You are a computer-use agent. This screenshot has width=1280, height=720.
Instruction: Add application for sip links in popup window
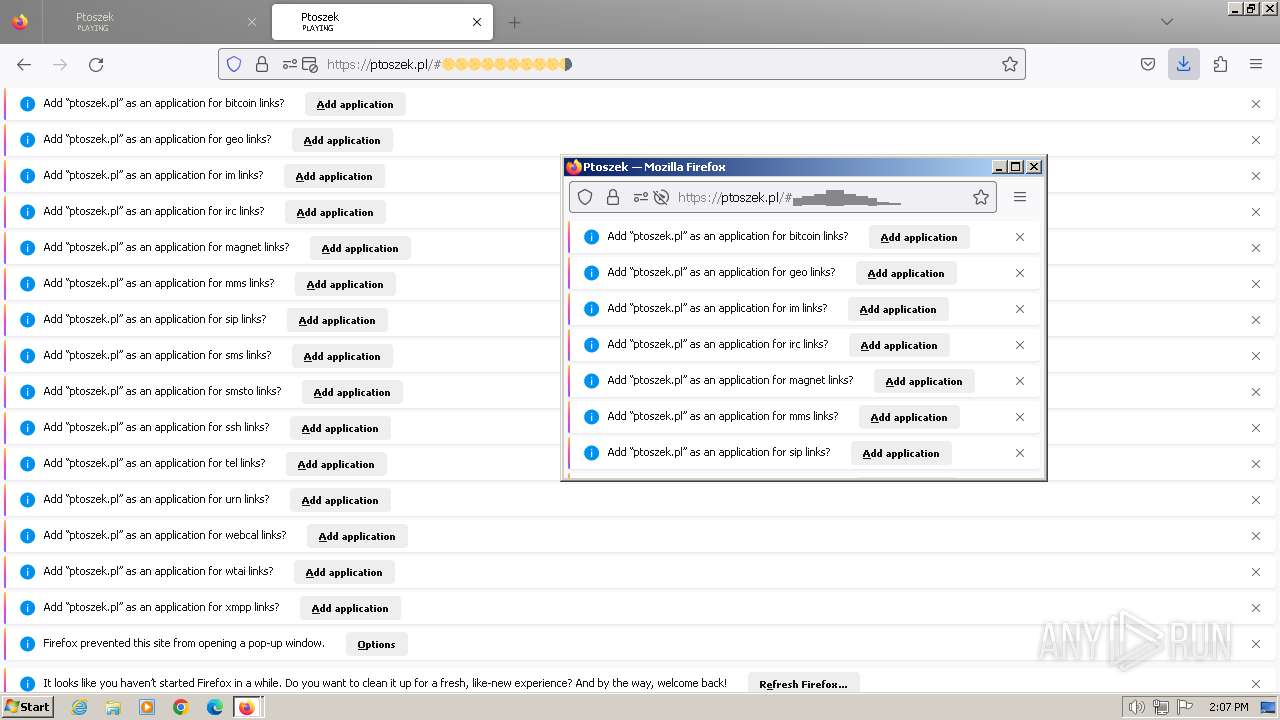pos(901,453)
